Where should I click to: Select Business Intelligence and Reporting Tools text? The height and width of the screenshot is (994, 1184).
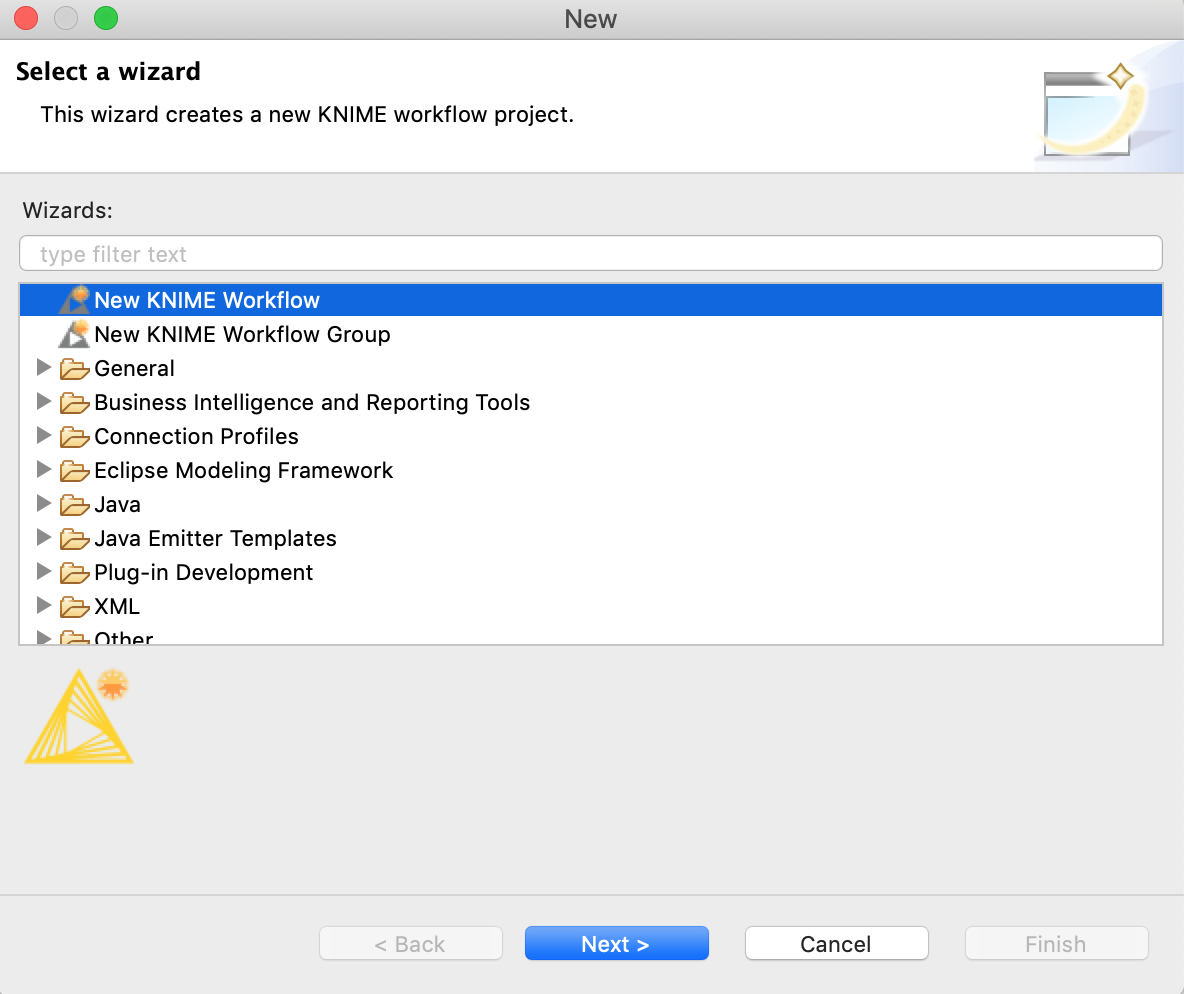(x=312, y=403)
